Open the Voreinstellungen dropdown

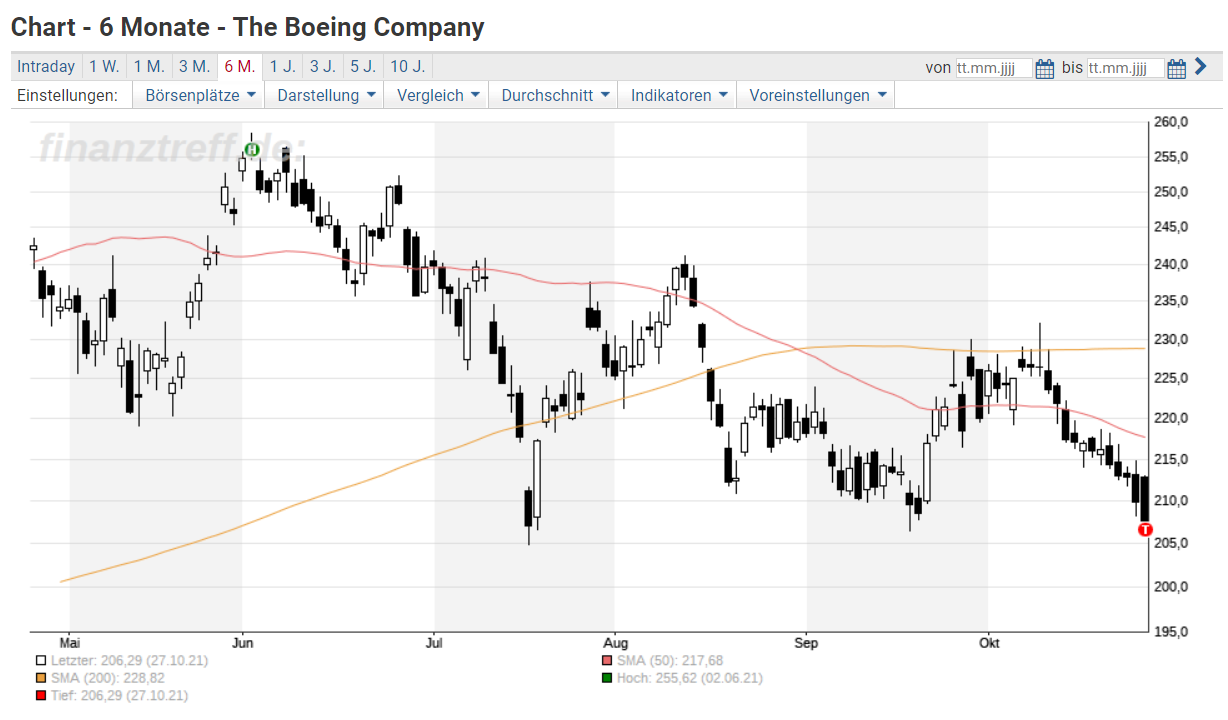click(x=817, y=96)
